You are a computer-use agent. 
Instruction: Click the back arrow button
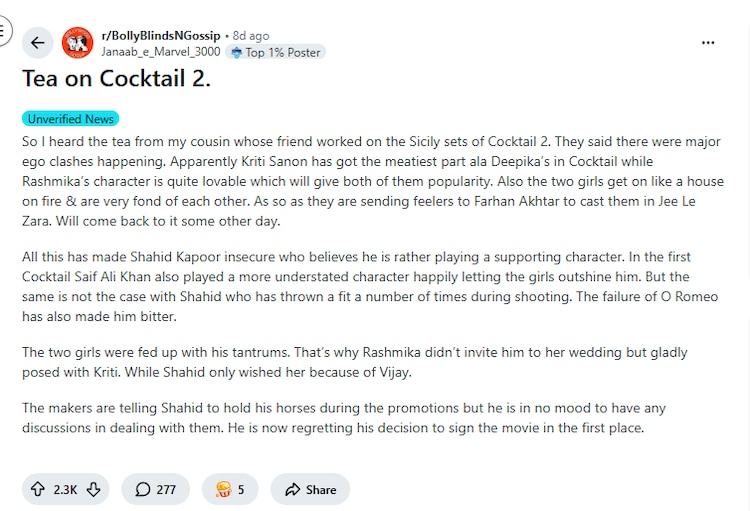[x=37, y=42]
